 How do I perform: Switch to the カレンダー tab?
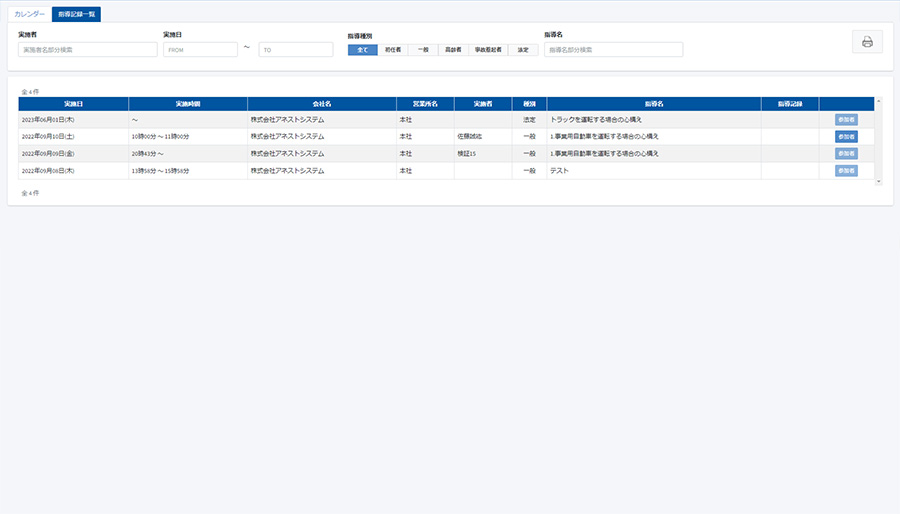coord(29,14)
